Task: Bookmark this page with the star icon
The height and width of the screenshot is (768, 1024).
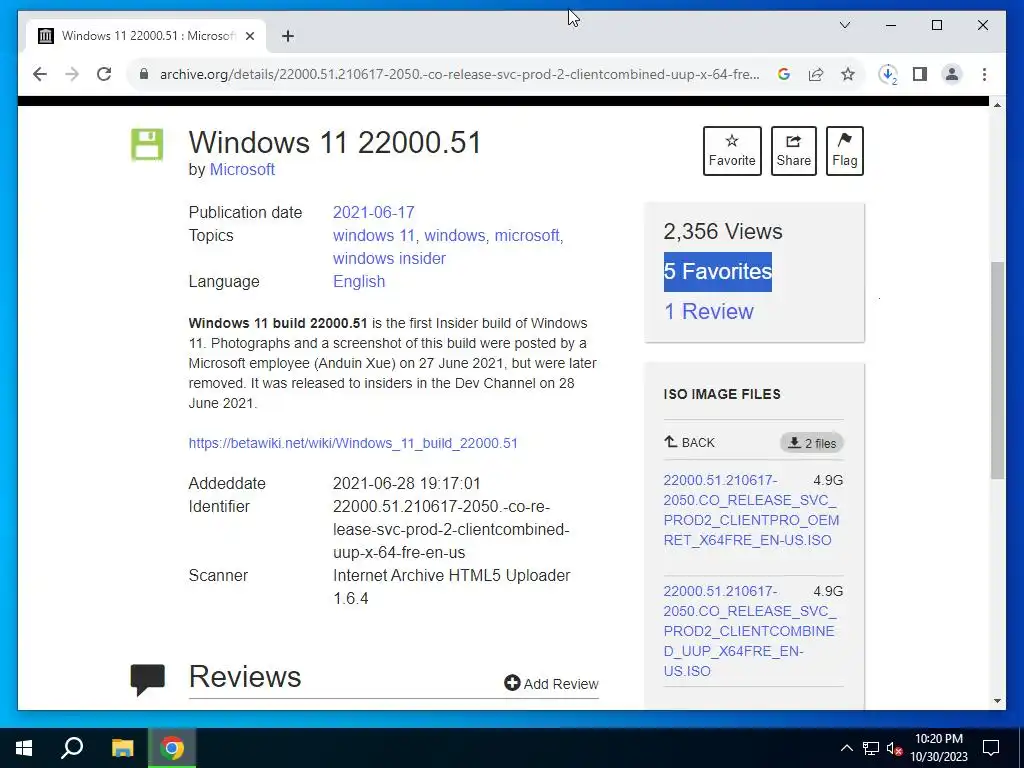Action: [x=848, y=74]
